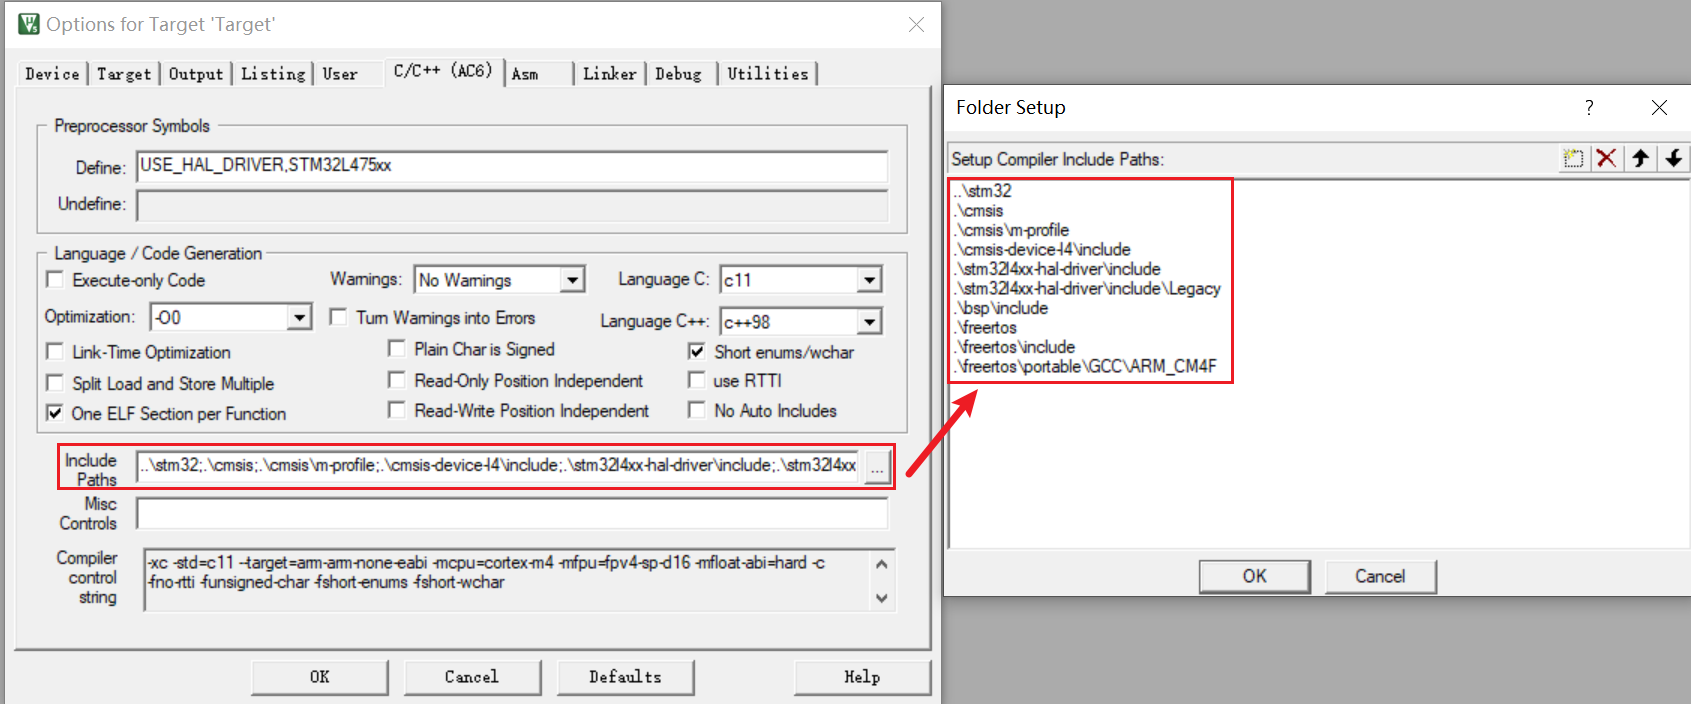Select freertos\portable\GCC\ARM_CM4F path
This screenshot has width=1691, height=704.
click(x=1086, y=367)
